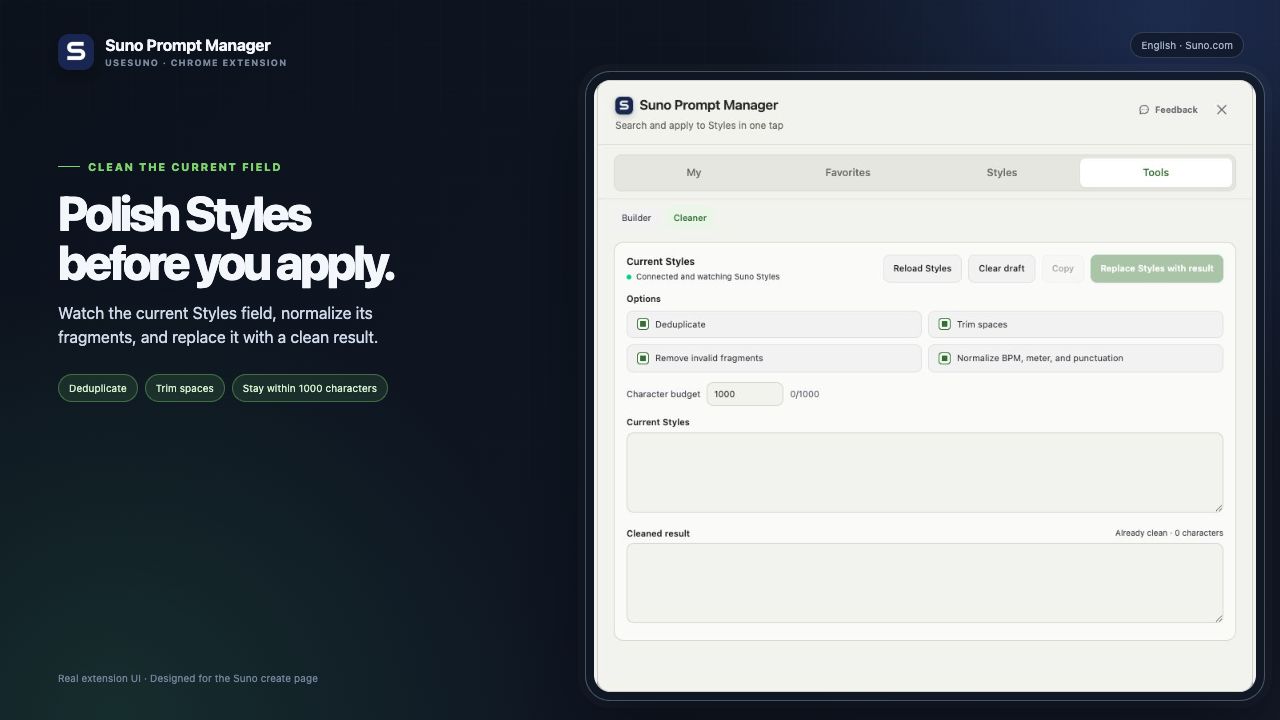Click the English · Suno.com language pill
This screenshot has height=720, width=1280.
[1187, 45]
